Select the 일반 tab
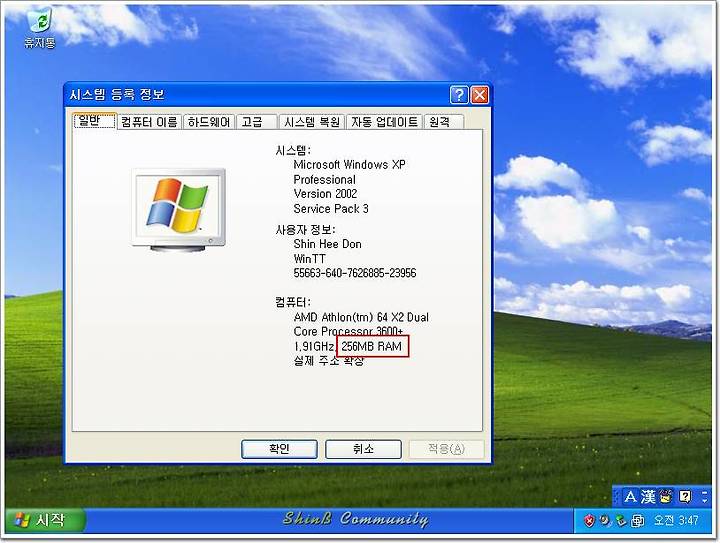The image size is (720, 543). pyautogui.click(x=95, y=121)
